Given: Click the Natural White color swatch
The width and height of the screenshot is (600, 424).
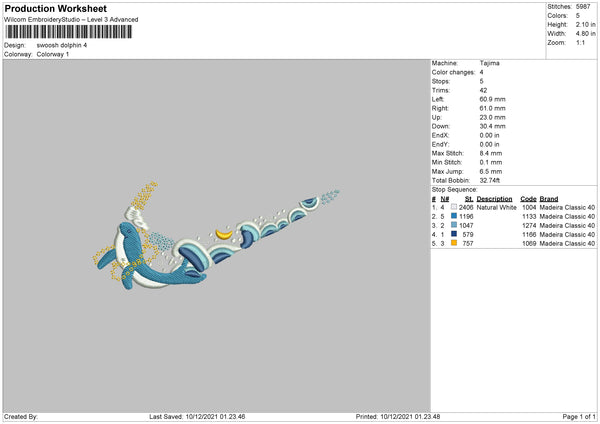Looking at the screenshot, I should (x=454, y=207).
